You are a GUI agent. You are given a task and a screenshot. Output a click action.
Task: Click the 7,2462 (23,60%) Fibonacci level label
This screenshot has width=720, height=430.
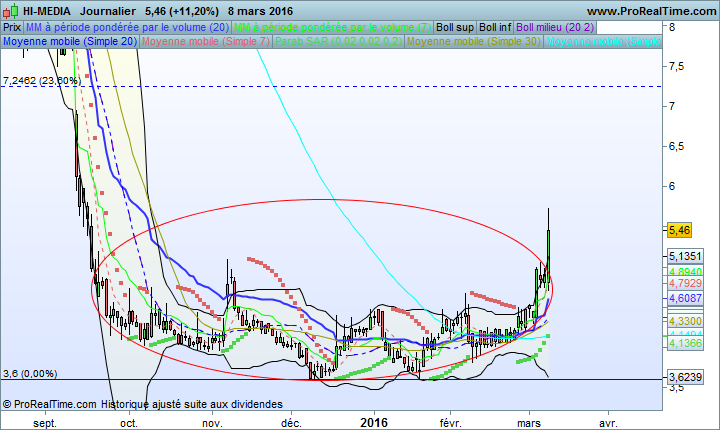[42, 81]
